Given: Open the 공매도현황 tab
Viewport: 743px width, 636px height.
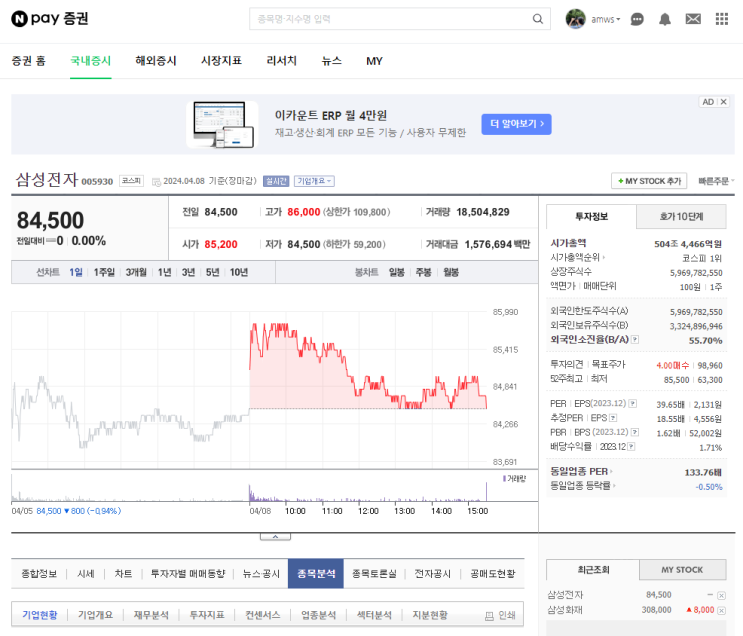Looking at the screenshot, I should point(492,574).
